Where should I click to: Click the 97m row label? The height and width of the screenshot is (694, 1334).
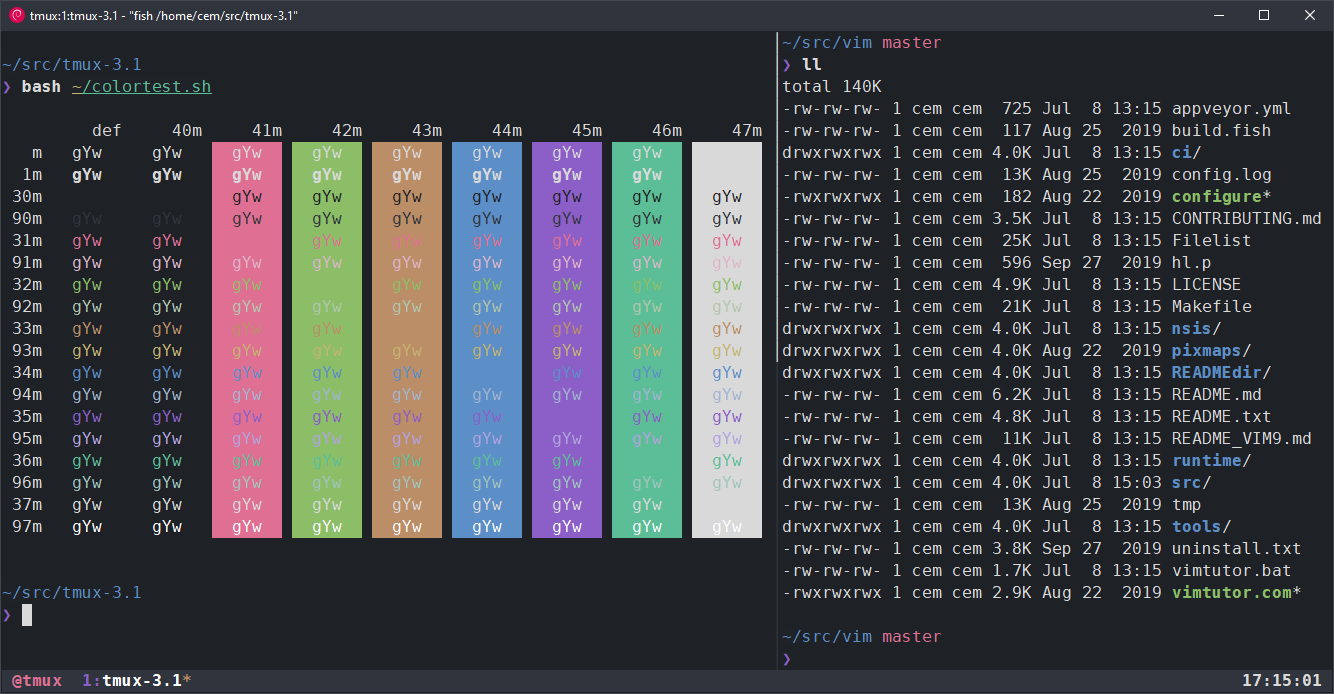(27, 527)
